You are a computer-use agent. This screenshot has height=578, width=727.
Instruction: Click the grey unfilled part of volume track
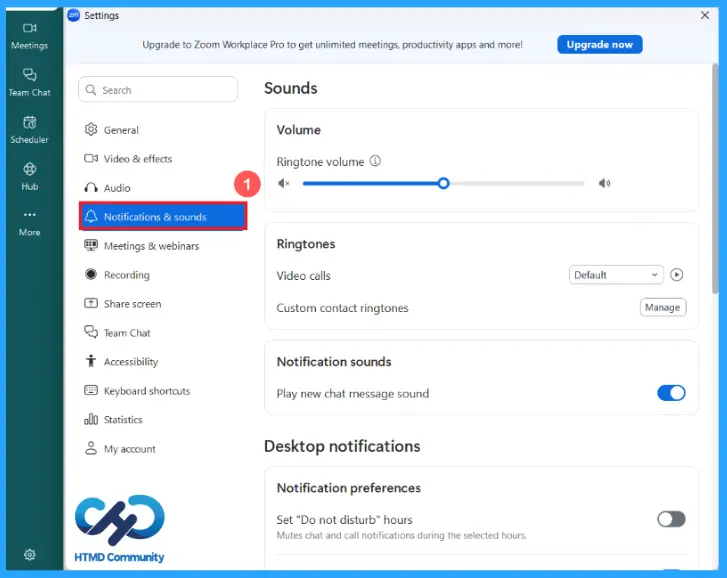pyautogui.click(x=517, y=183)
